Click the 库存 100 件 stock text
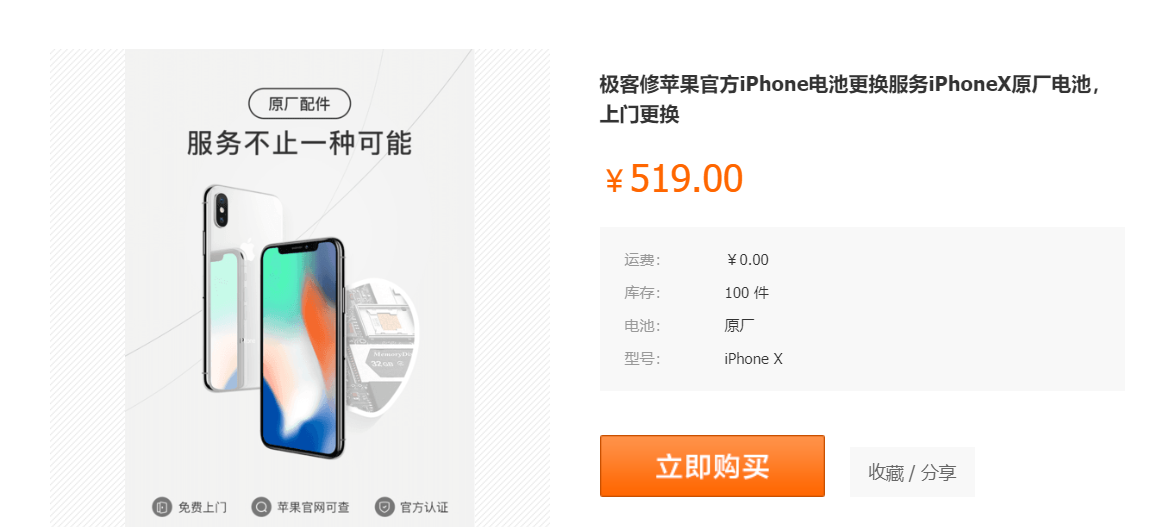1166x527 pixels. click(x=747, y=293)
